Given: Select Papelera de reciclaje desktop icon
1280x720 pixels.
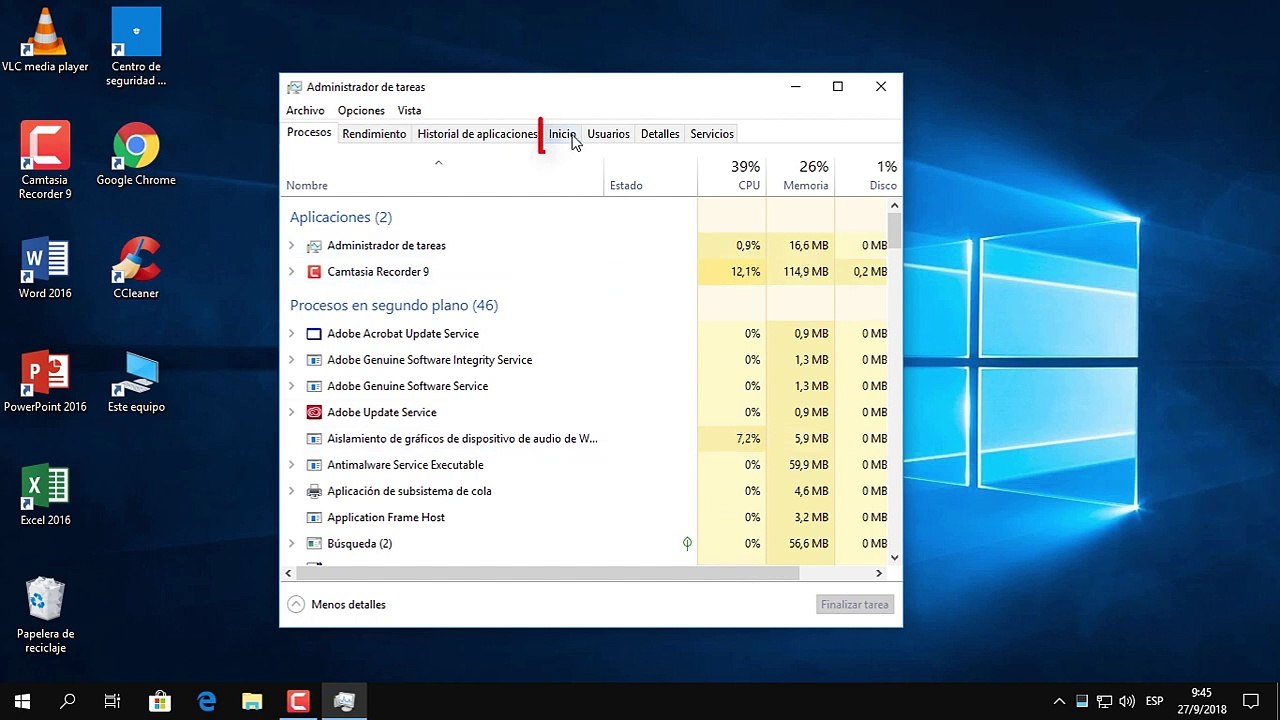Looking at the screenshot, I should (45, 615).
